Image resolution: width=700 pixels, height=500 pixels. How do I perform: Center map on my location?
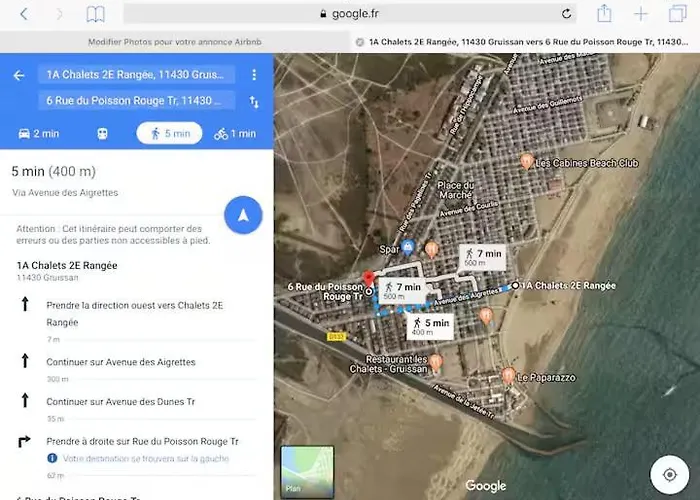click(x=669, y=473)
